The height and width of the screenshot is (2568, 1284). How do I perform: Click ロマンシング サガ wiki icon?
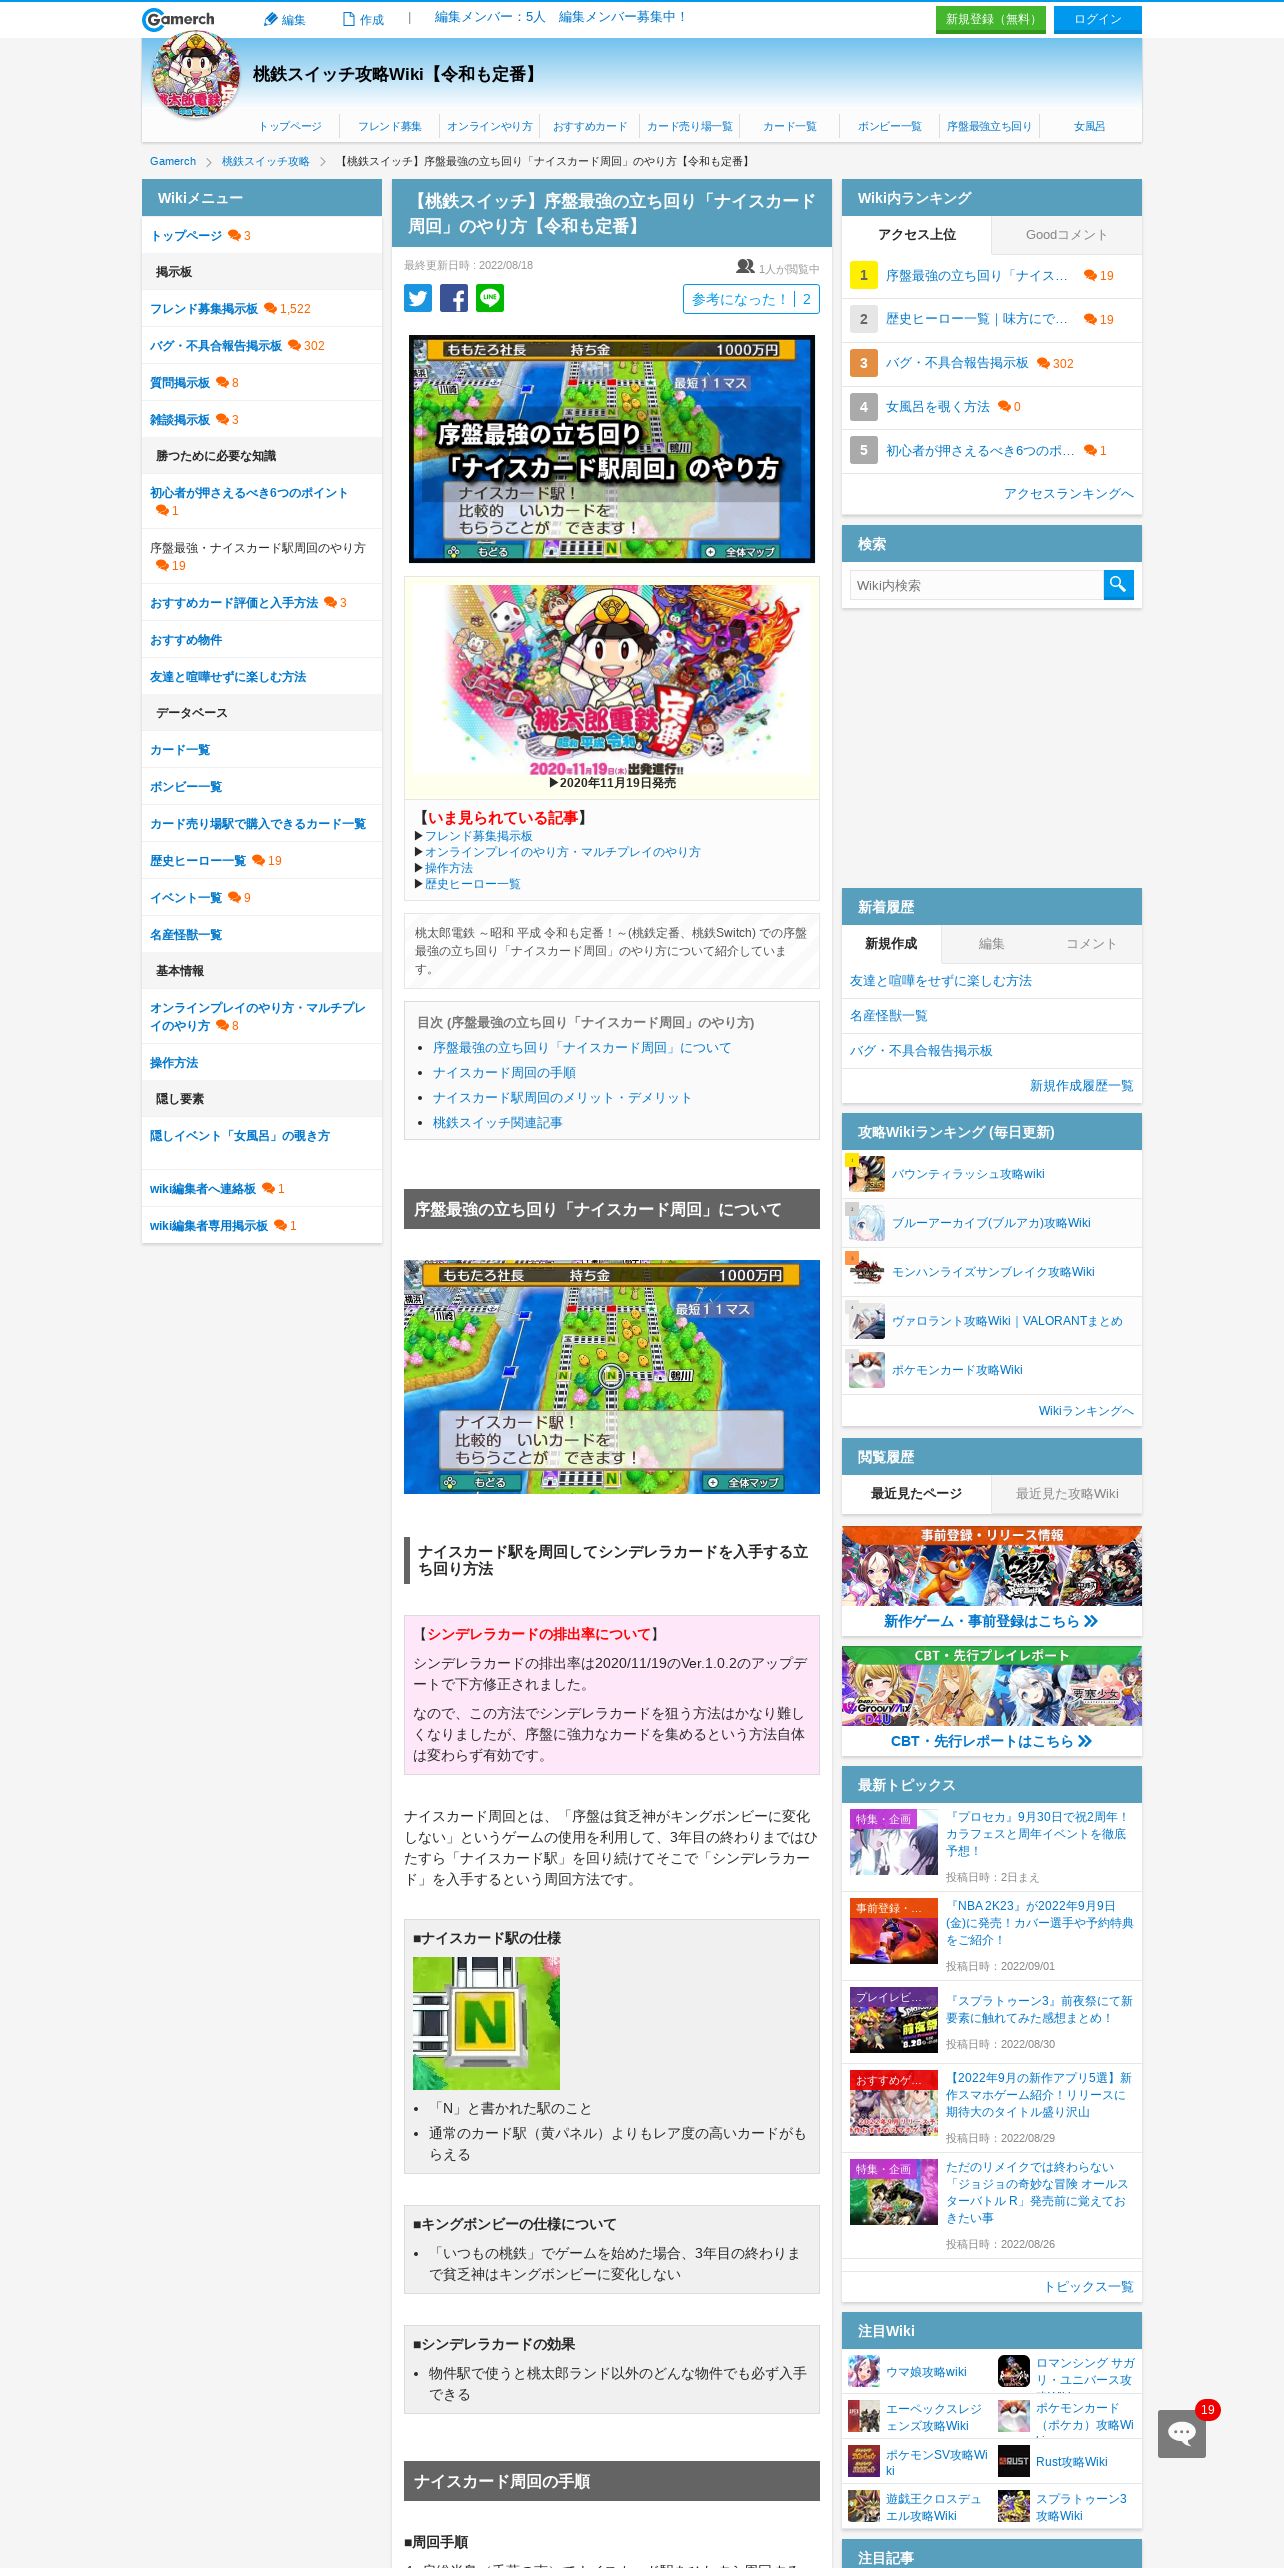[x=1014, y=2371]
